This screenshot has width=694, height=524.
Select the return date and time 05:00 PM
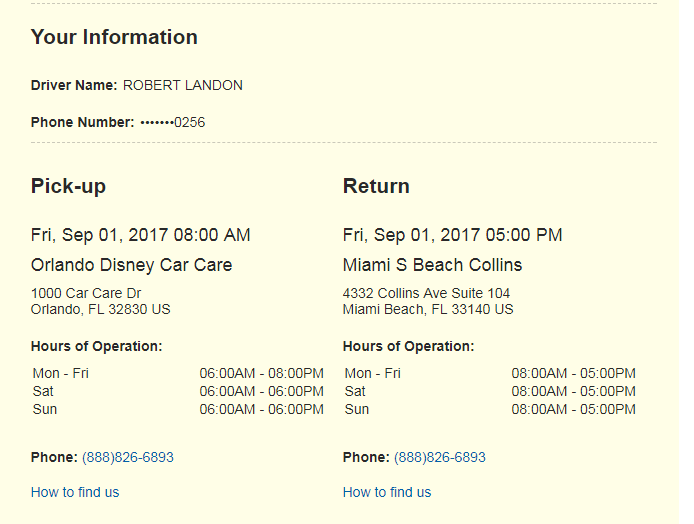(x=453, y=236)
